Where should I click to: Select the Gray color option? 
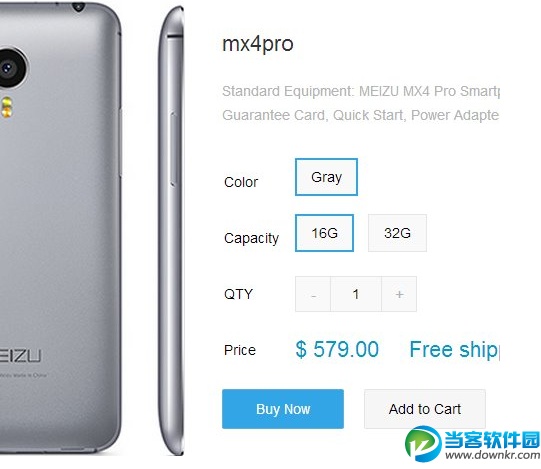coord(326,177)
